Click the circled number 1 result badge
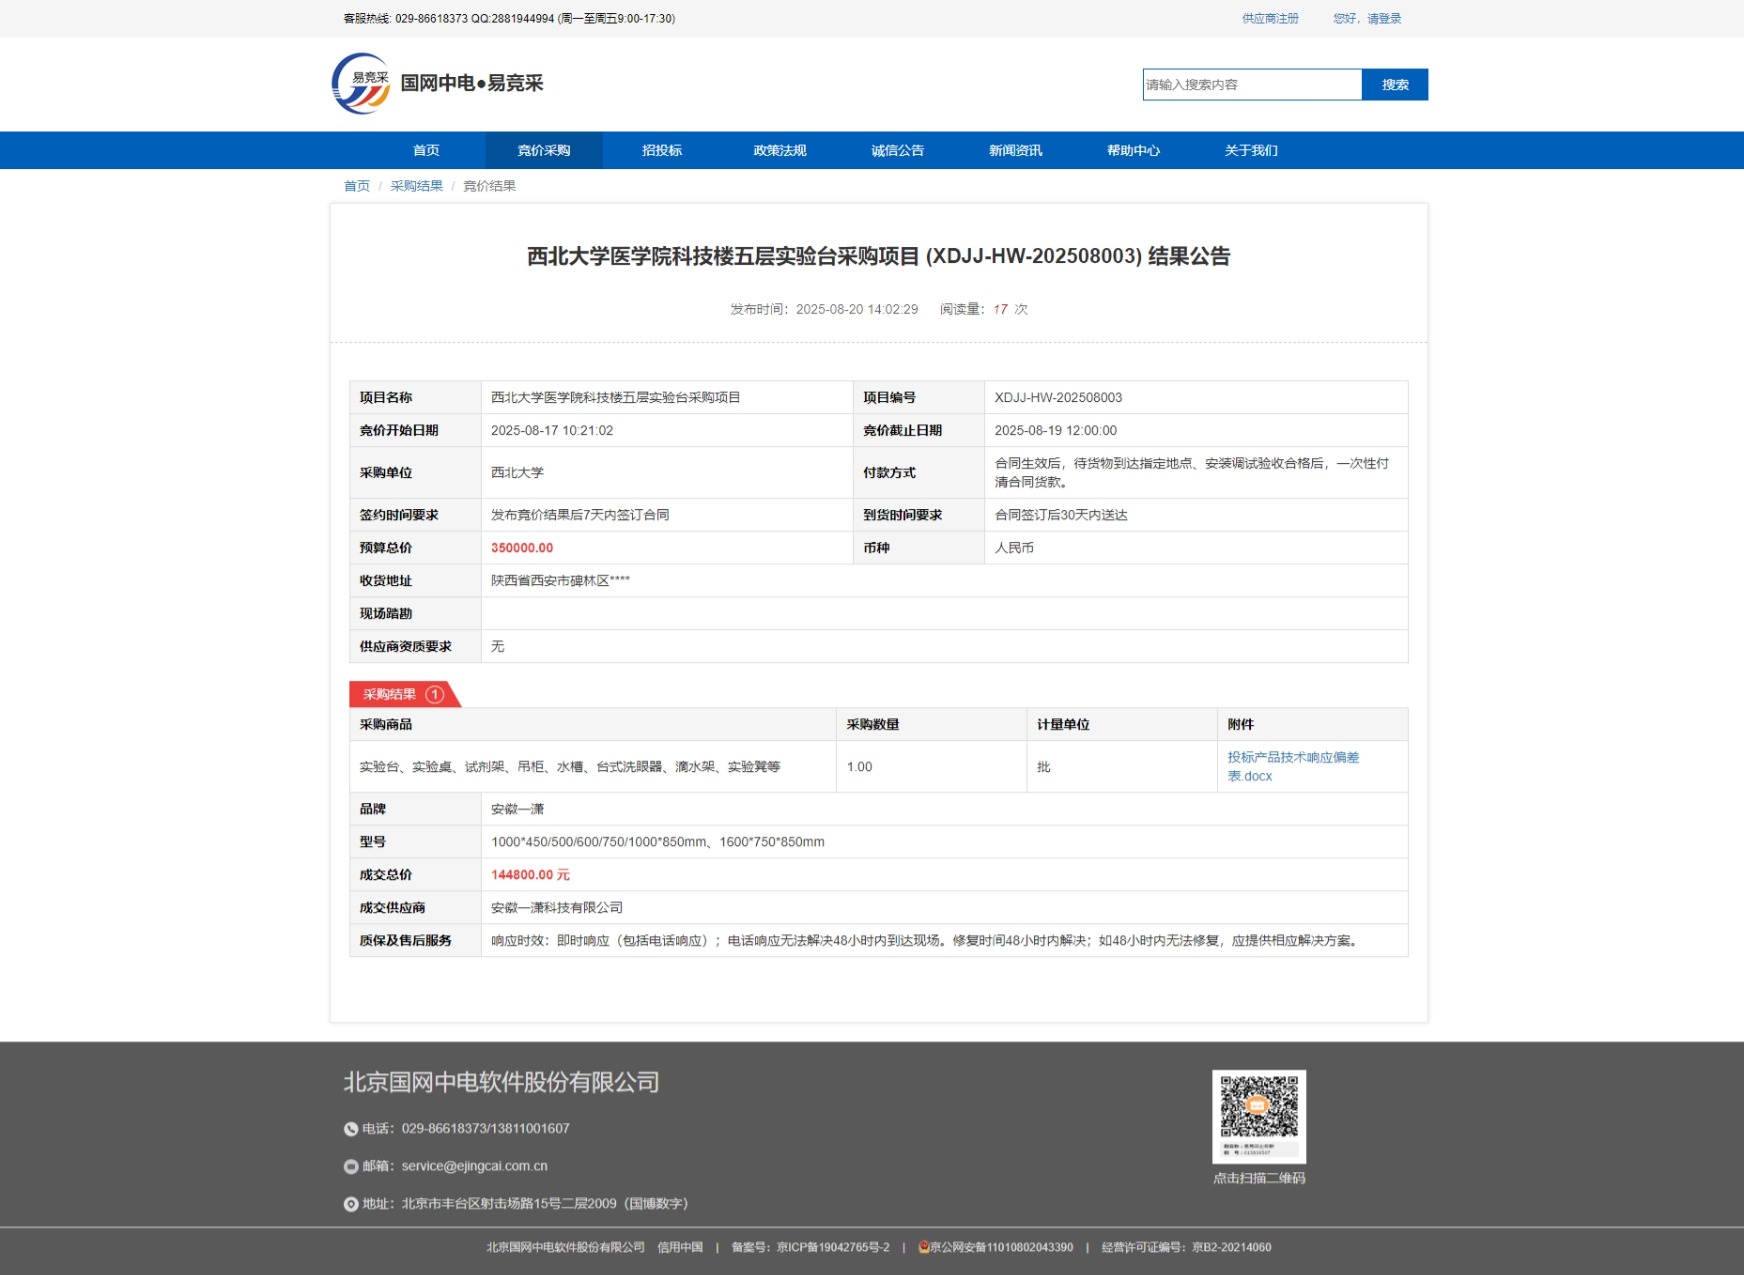Viewport: 1744px width, 1275px height. (435, 695)
